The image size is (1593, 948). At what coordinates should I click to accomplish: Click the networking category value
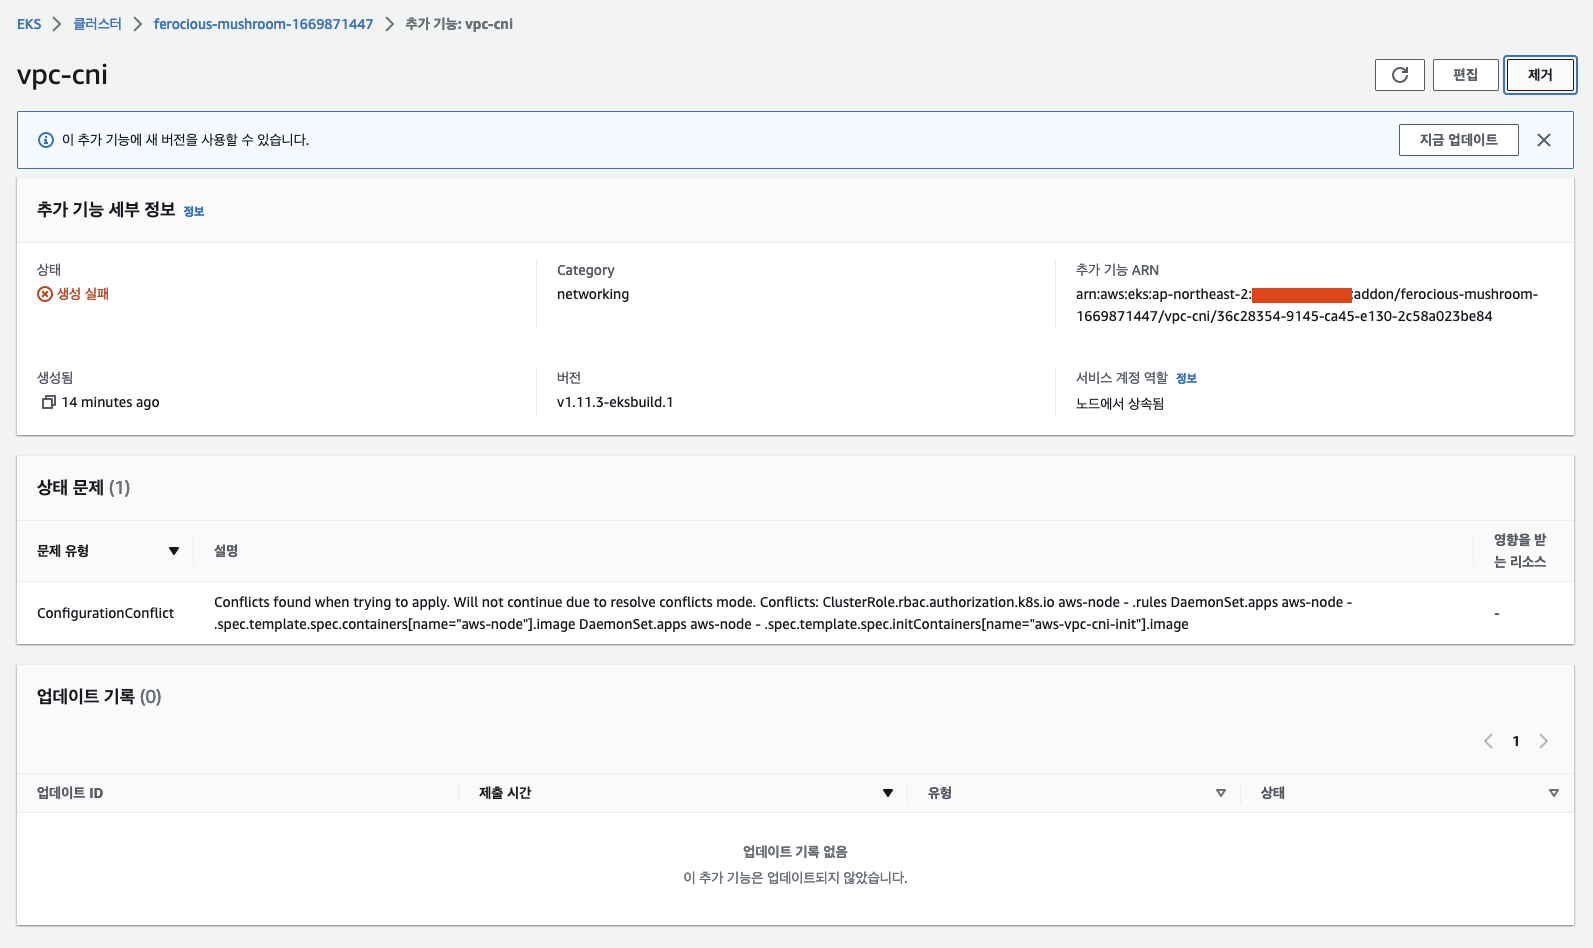[x=593, y=294]
